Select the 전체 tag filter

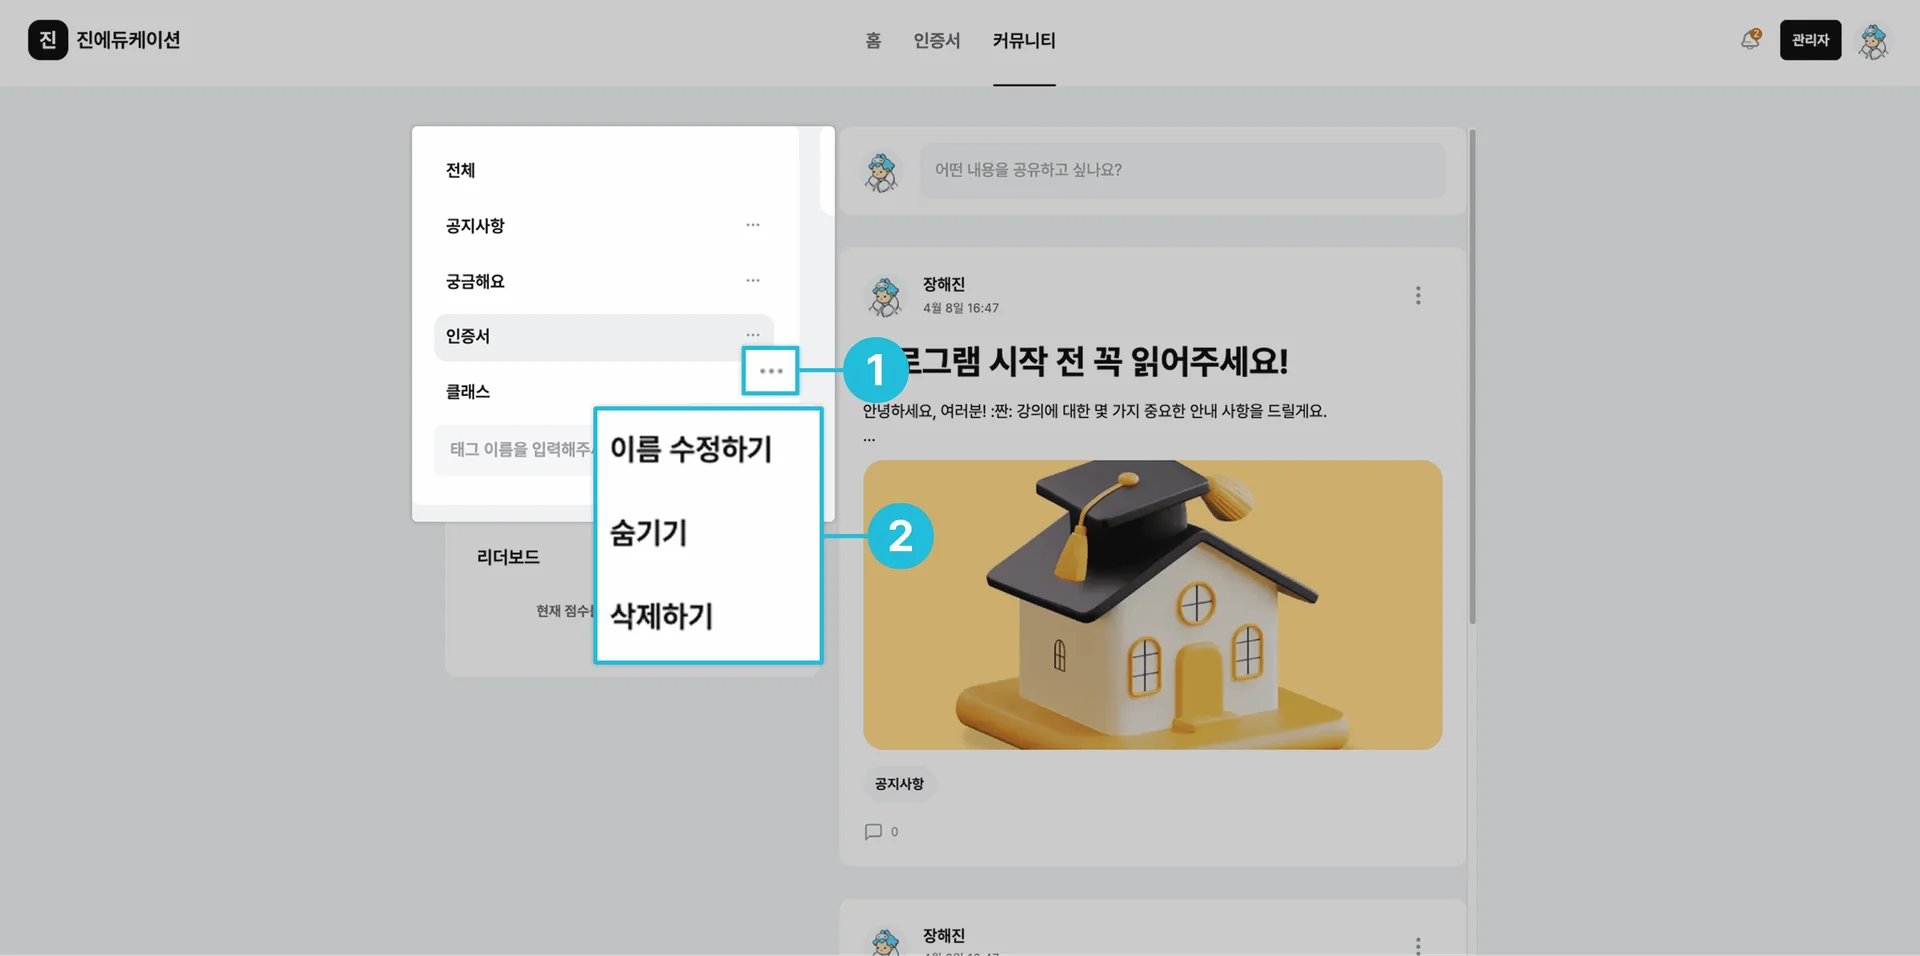460,170
